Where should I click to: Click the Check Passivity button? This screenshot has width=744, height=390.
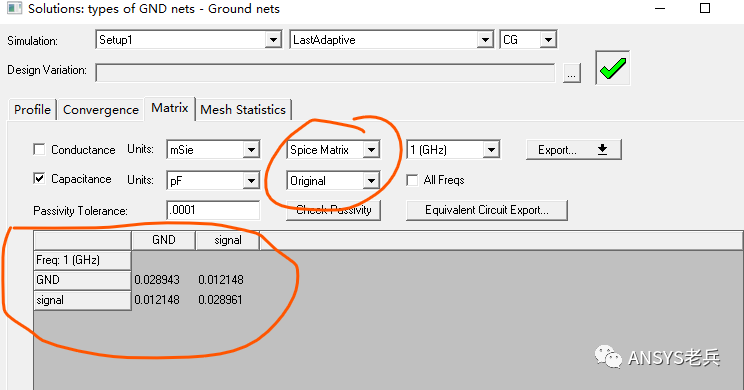click(x=334, y=210)
